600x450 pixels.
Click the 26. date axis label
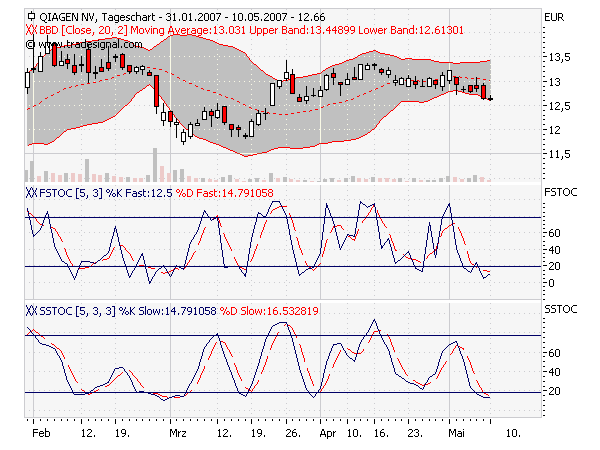tap(293, 433)
